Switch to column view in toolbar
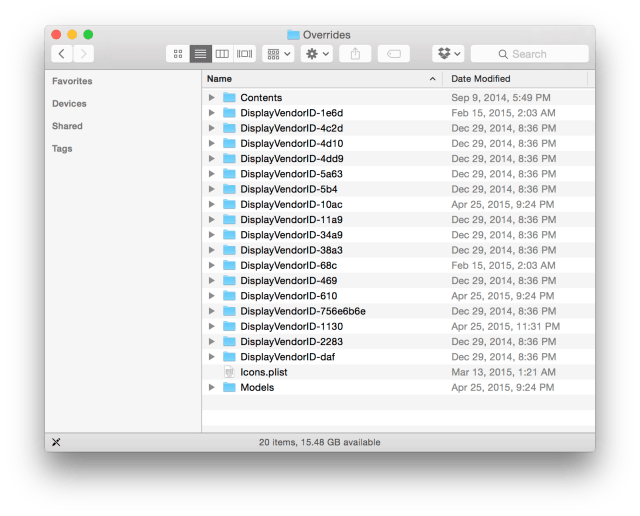The width and height of the screenshot is (640, 516). pos(222,54)
